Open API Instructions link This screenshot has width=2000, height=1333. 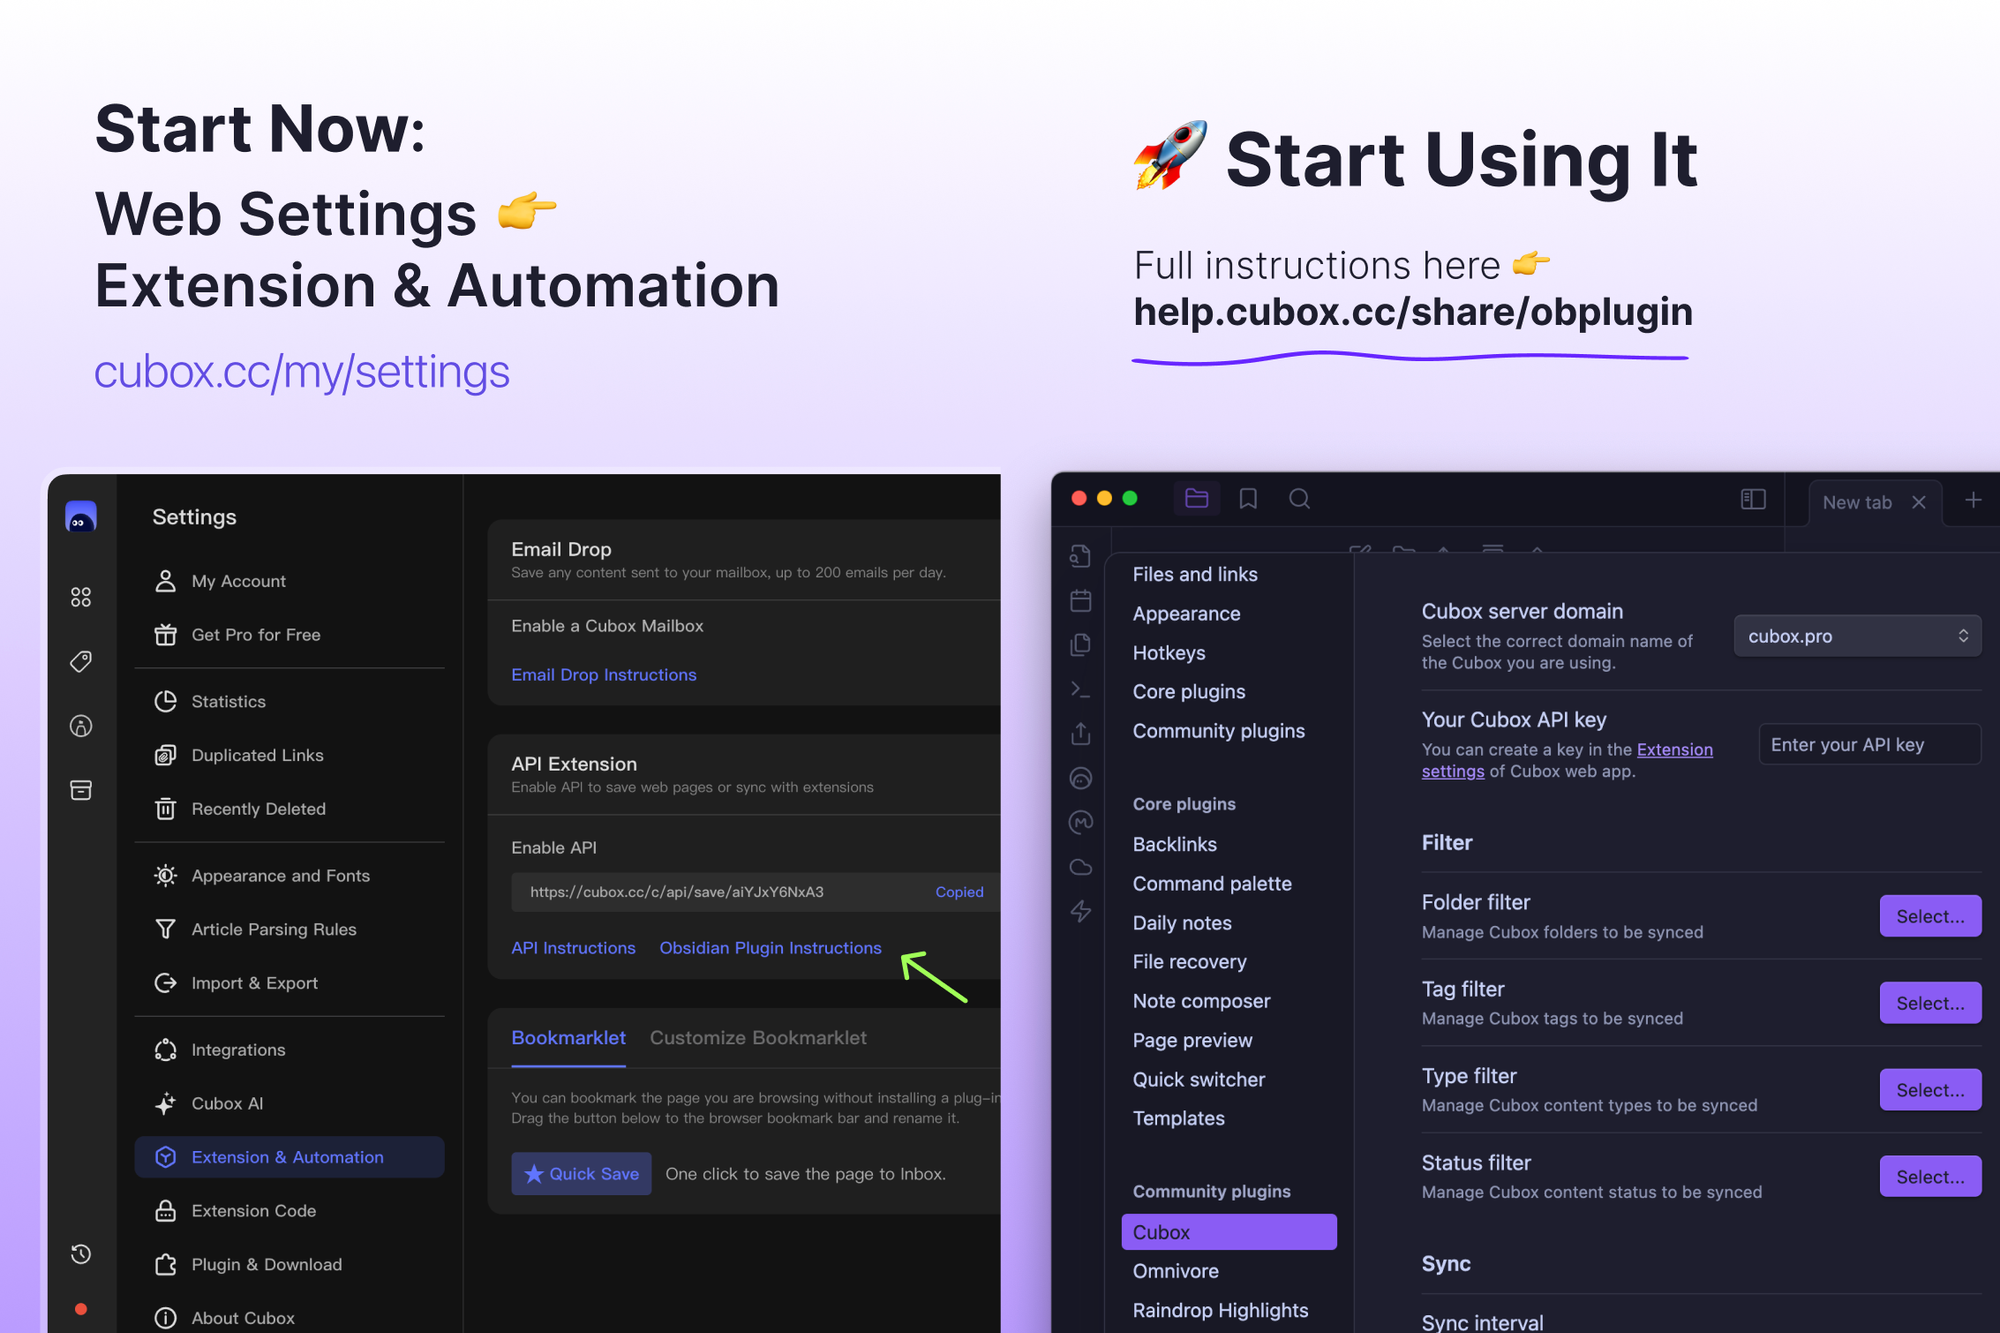(573, 948)
